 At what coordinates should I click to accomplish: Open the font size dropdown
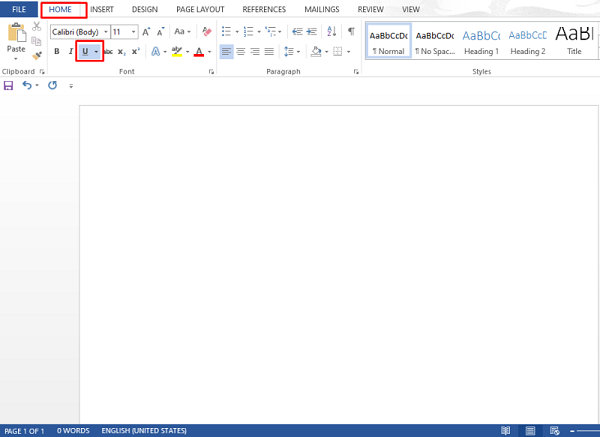tap(132, 32)
